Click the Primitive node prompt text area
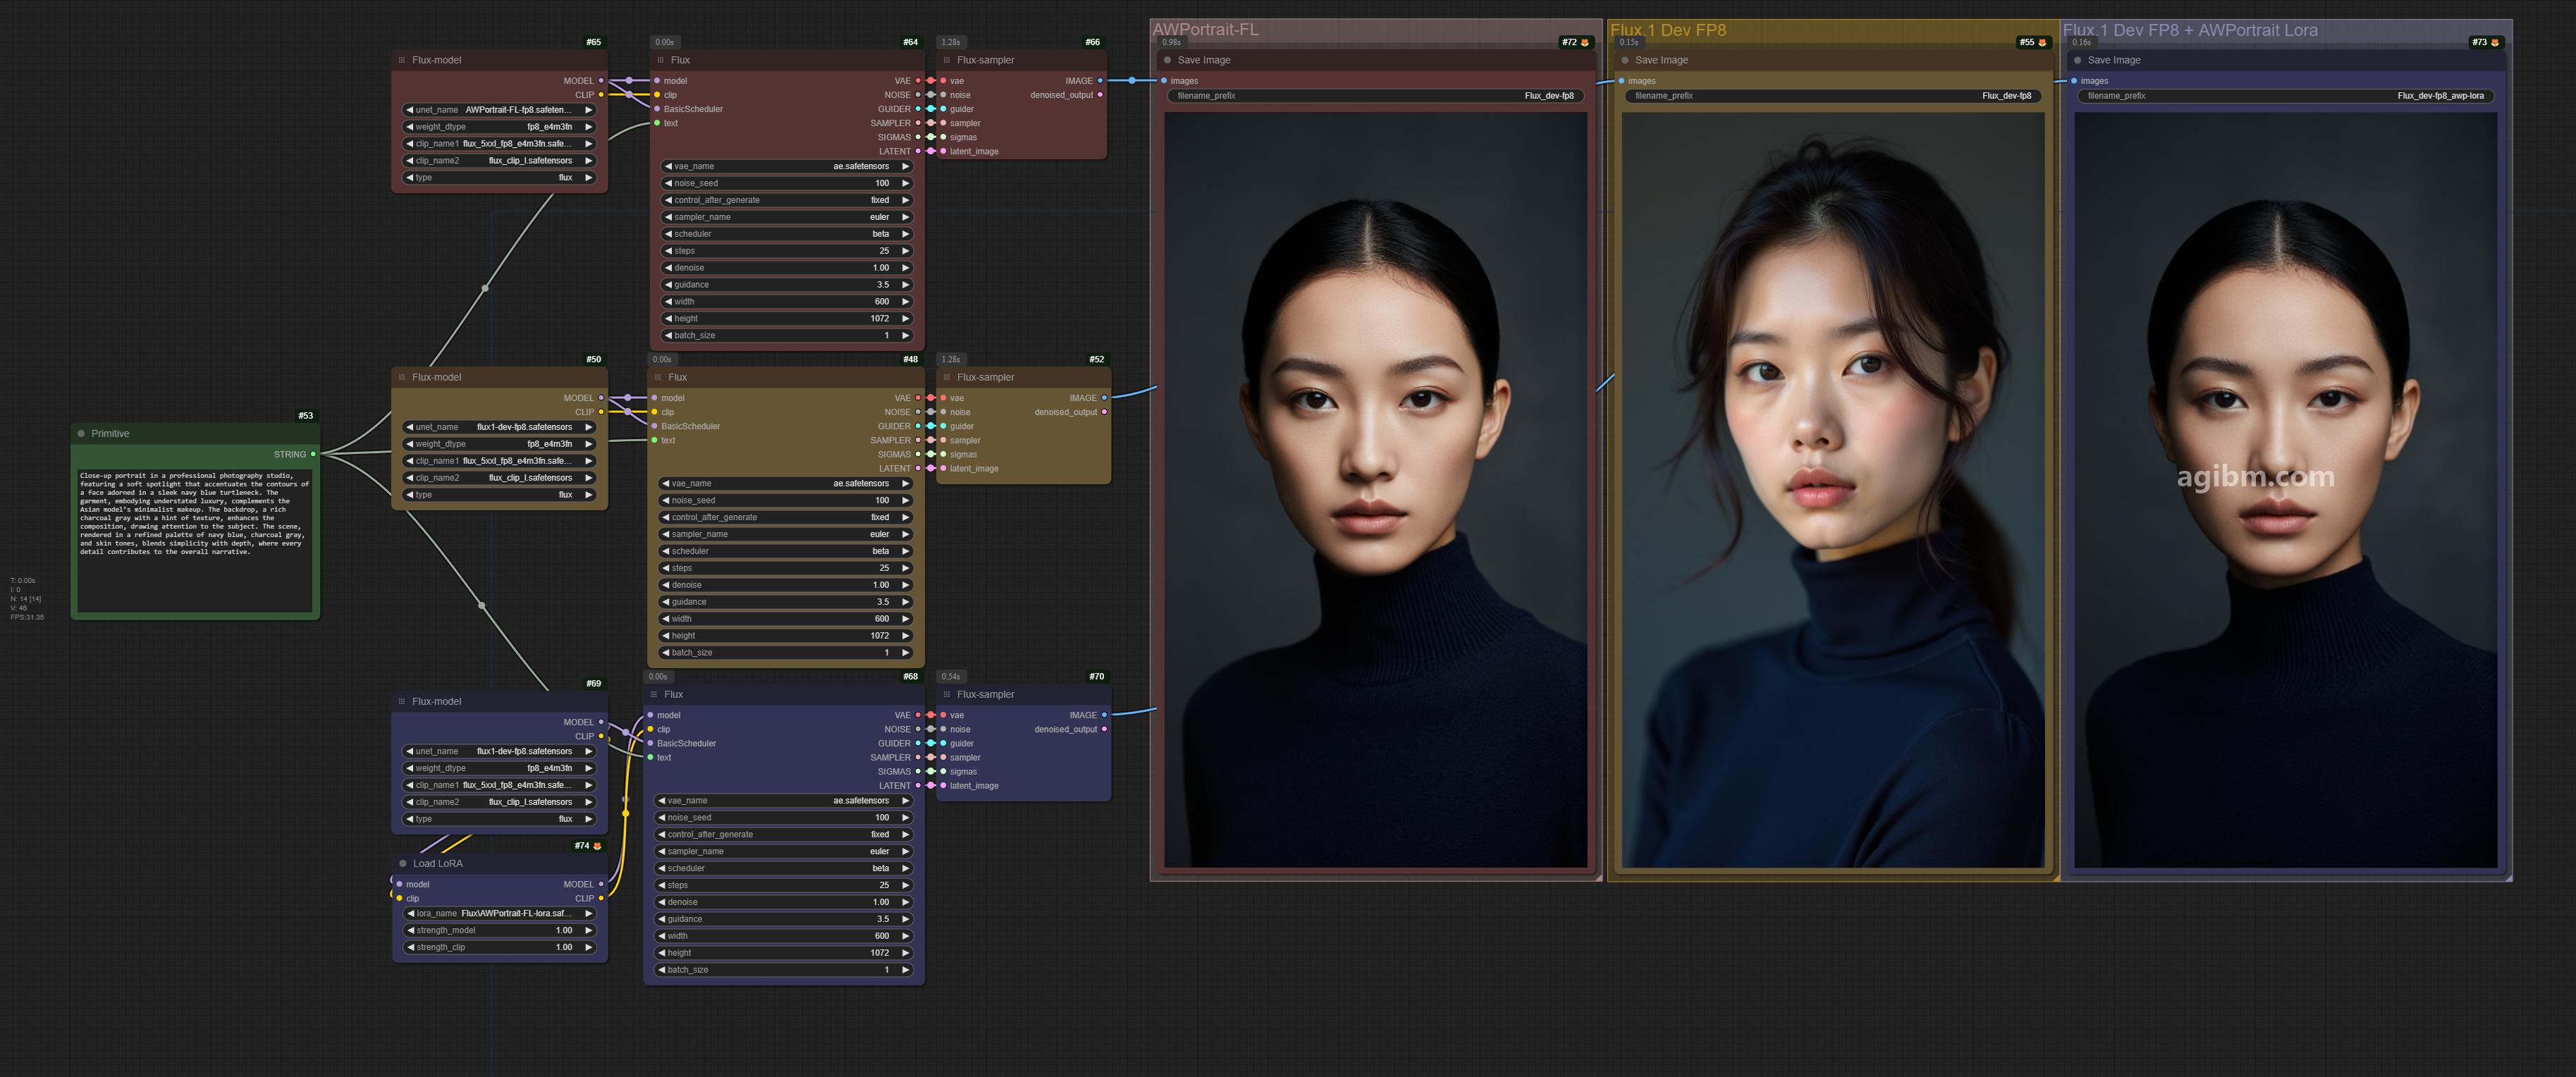The height and width of the screenshot is (1077, 2576). coord(195,540)
